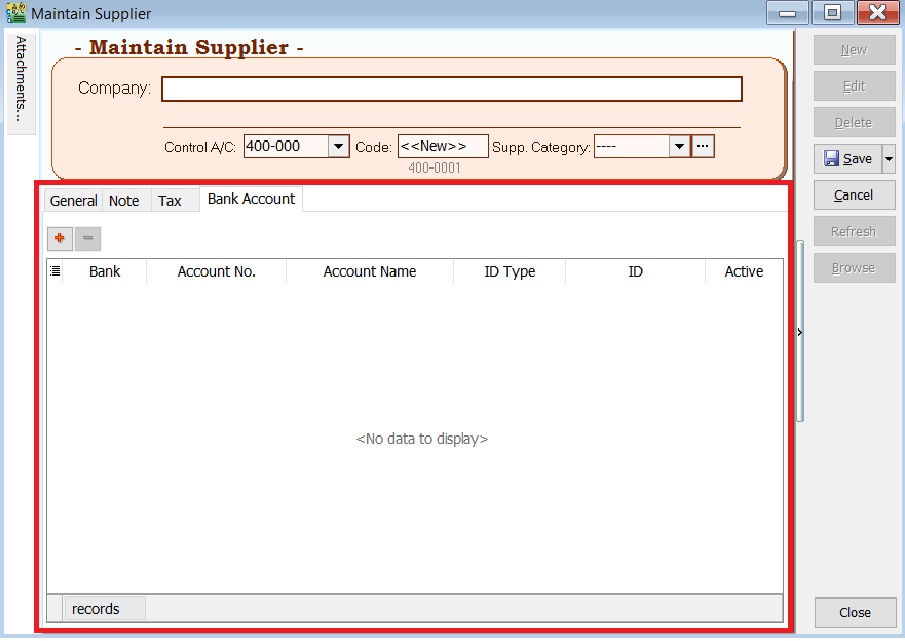Click the Cancel button
This screenshot has height=641, width=905.
(x=854, y=195)
